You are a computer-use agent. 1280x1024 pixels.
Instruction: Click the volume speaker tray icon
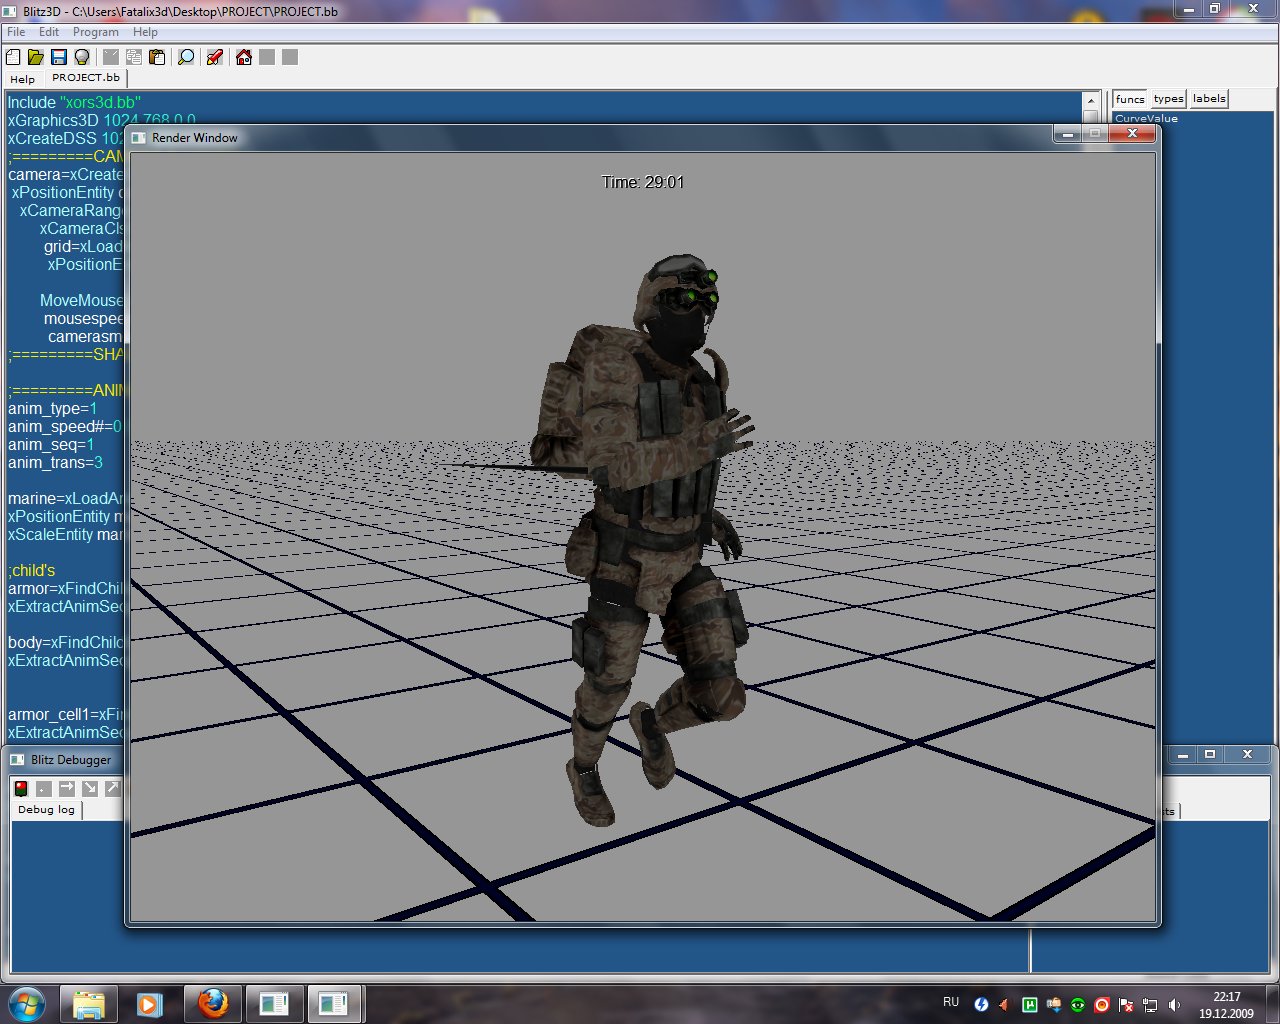coord(1174,1005)
